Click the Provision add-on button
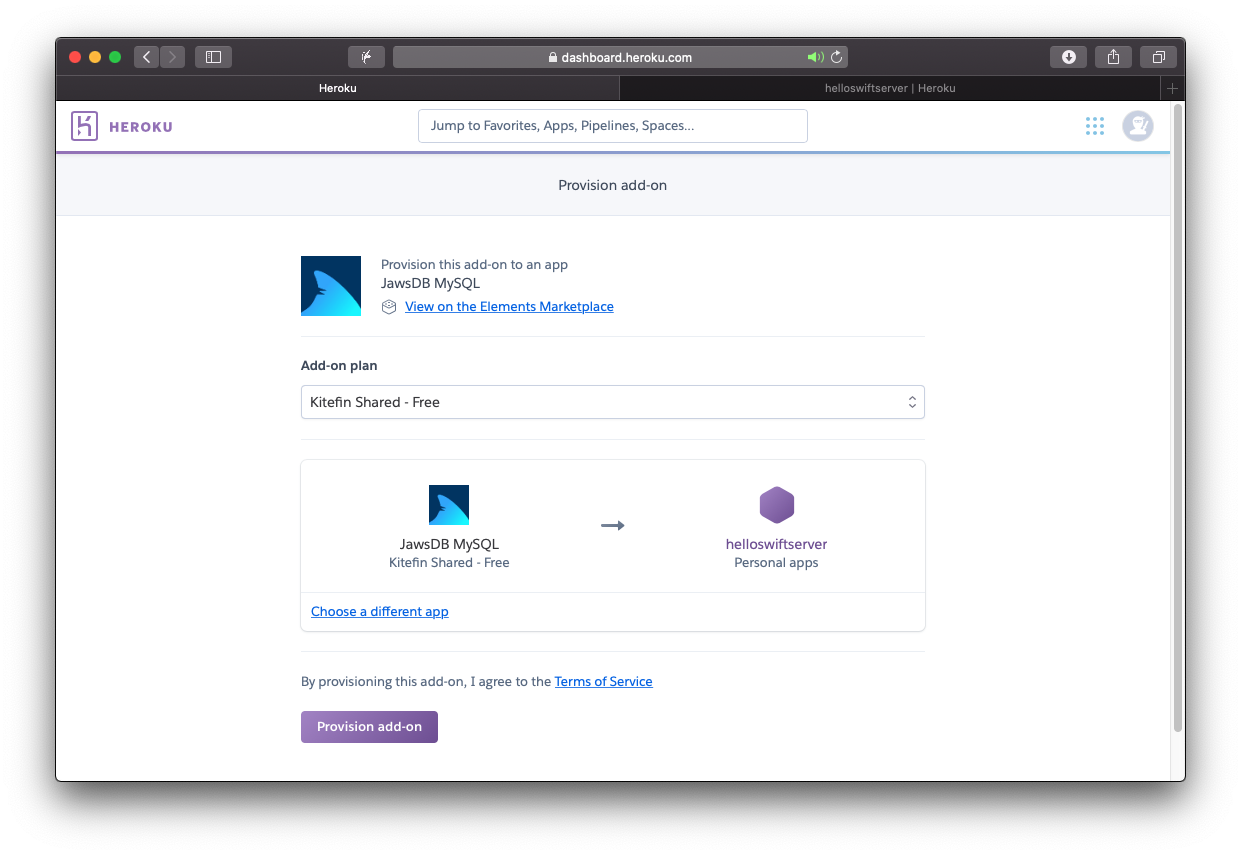 (369, 727)
